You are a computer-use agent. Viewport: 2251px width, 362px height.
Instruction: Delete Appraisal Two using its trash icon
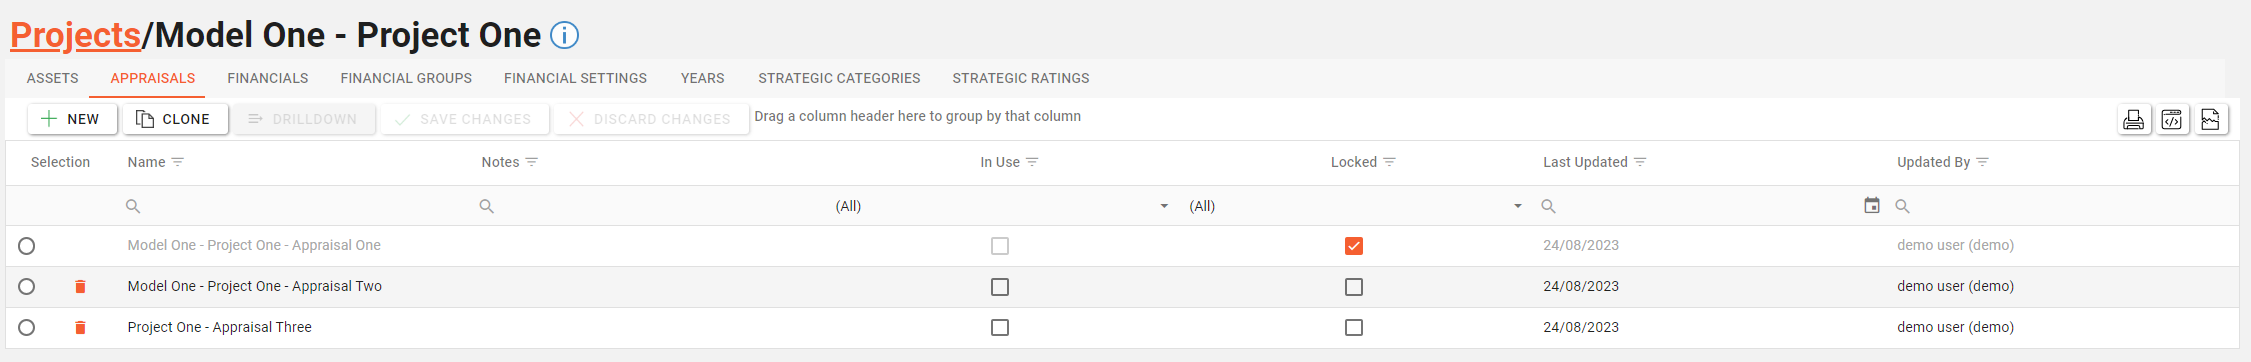80,287
